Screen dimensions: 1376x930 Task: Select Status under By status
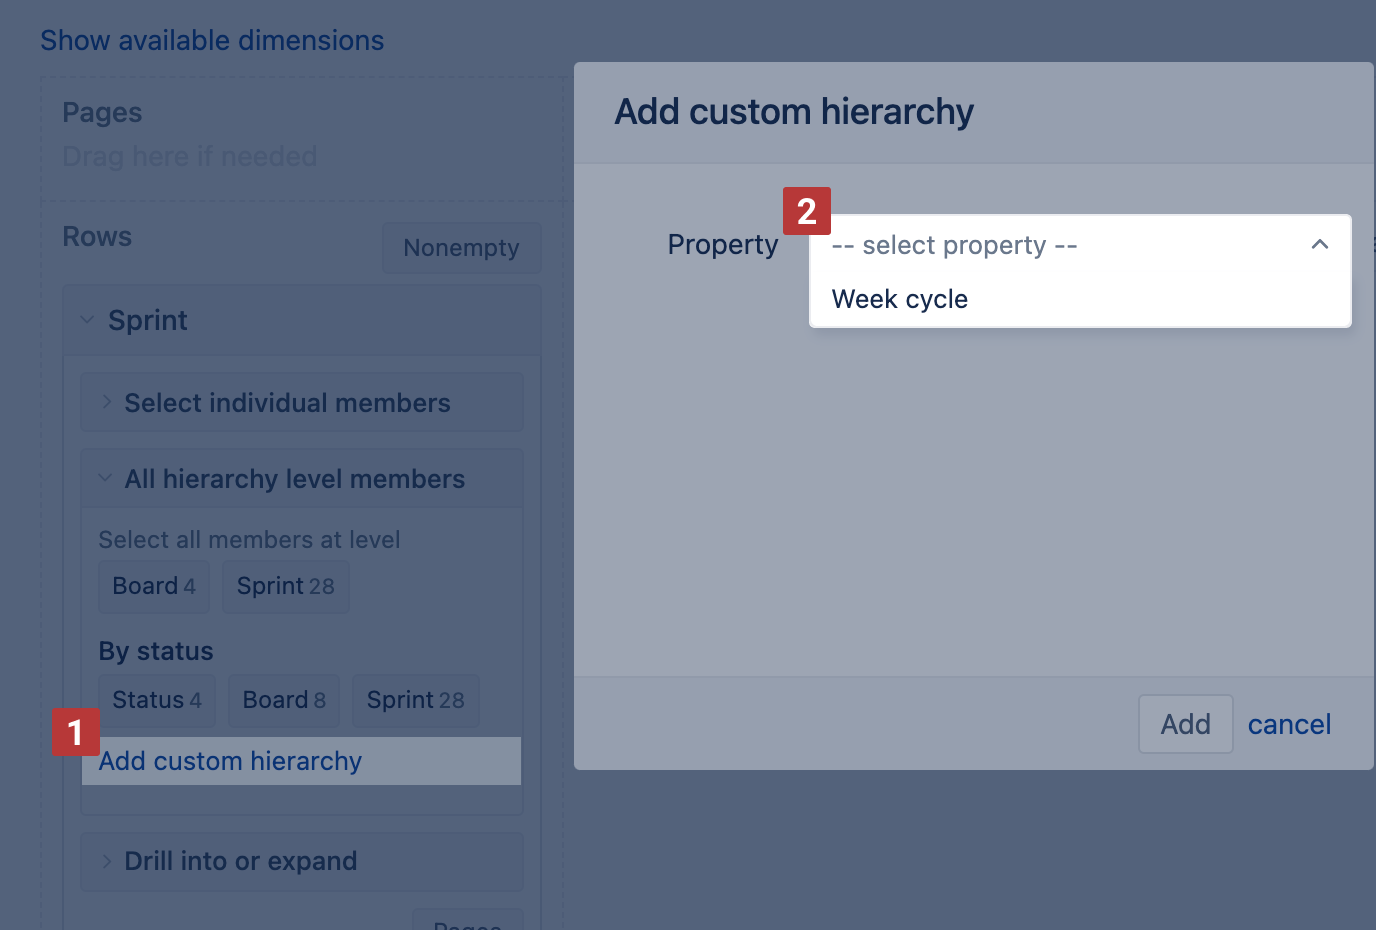point(156,700)
